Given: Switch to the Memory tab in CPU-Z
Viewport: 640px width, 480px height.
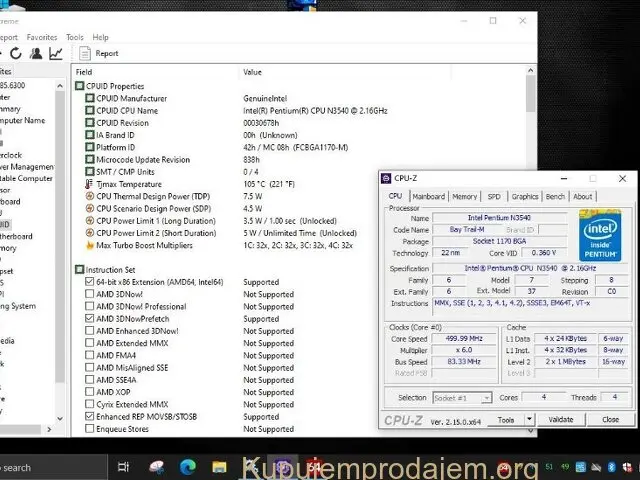Looking at the screenshot, I should tap(464, 197).
